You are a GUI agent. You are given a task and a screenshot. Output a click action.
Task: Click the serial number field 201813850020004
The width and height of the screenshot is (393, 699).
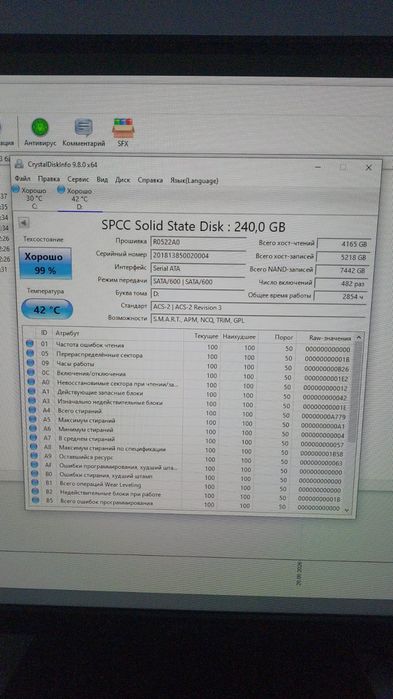pos(198,255)
